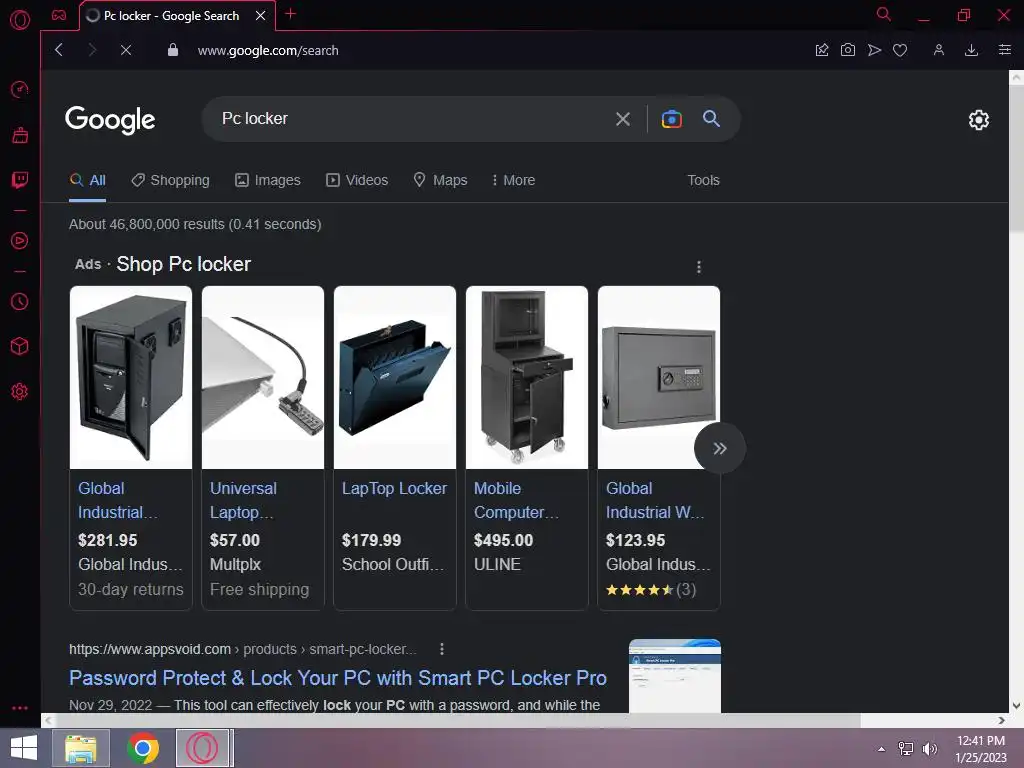Click the padlock site info icon

coord(173,50)
